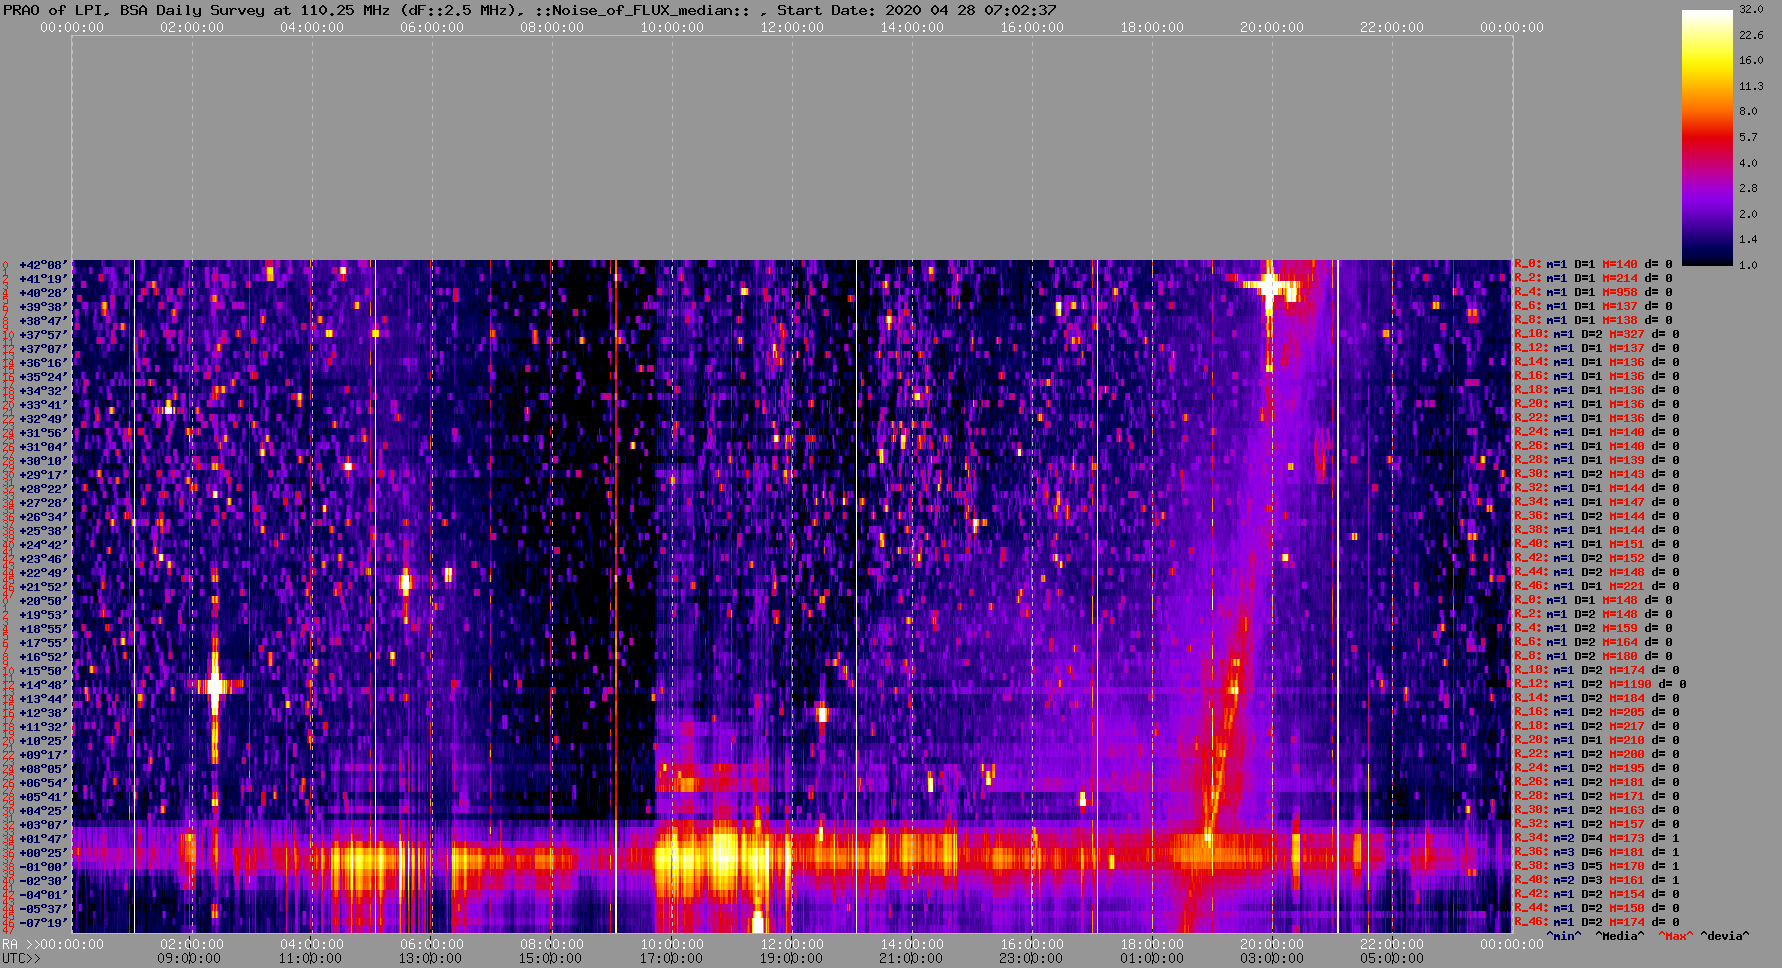Click the 13:00:00 UTC tick label
Viewport: 1782px width, 968px height.
[x=430, y=958]
